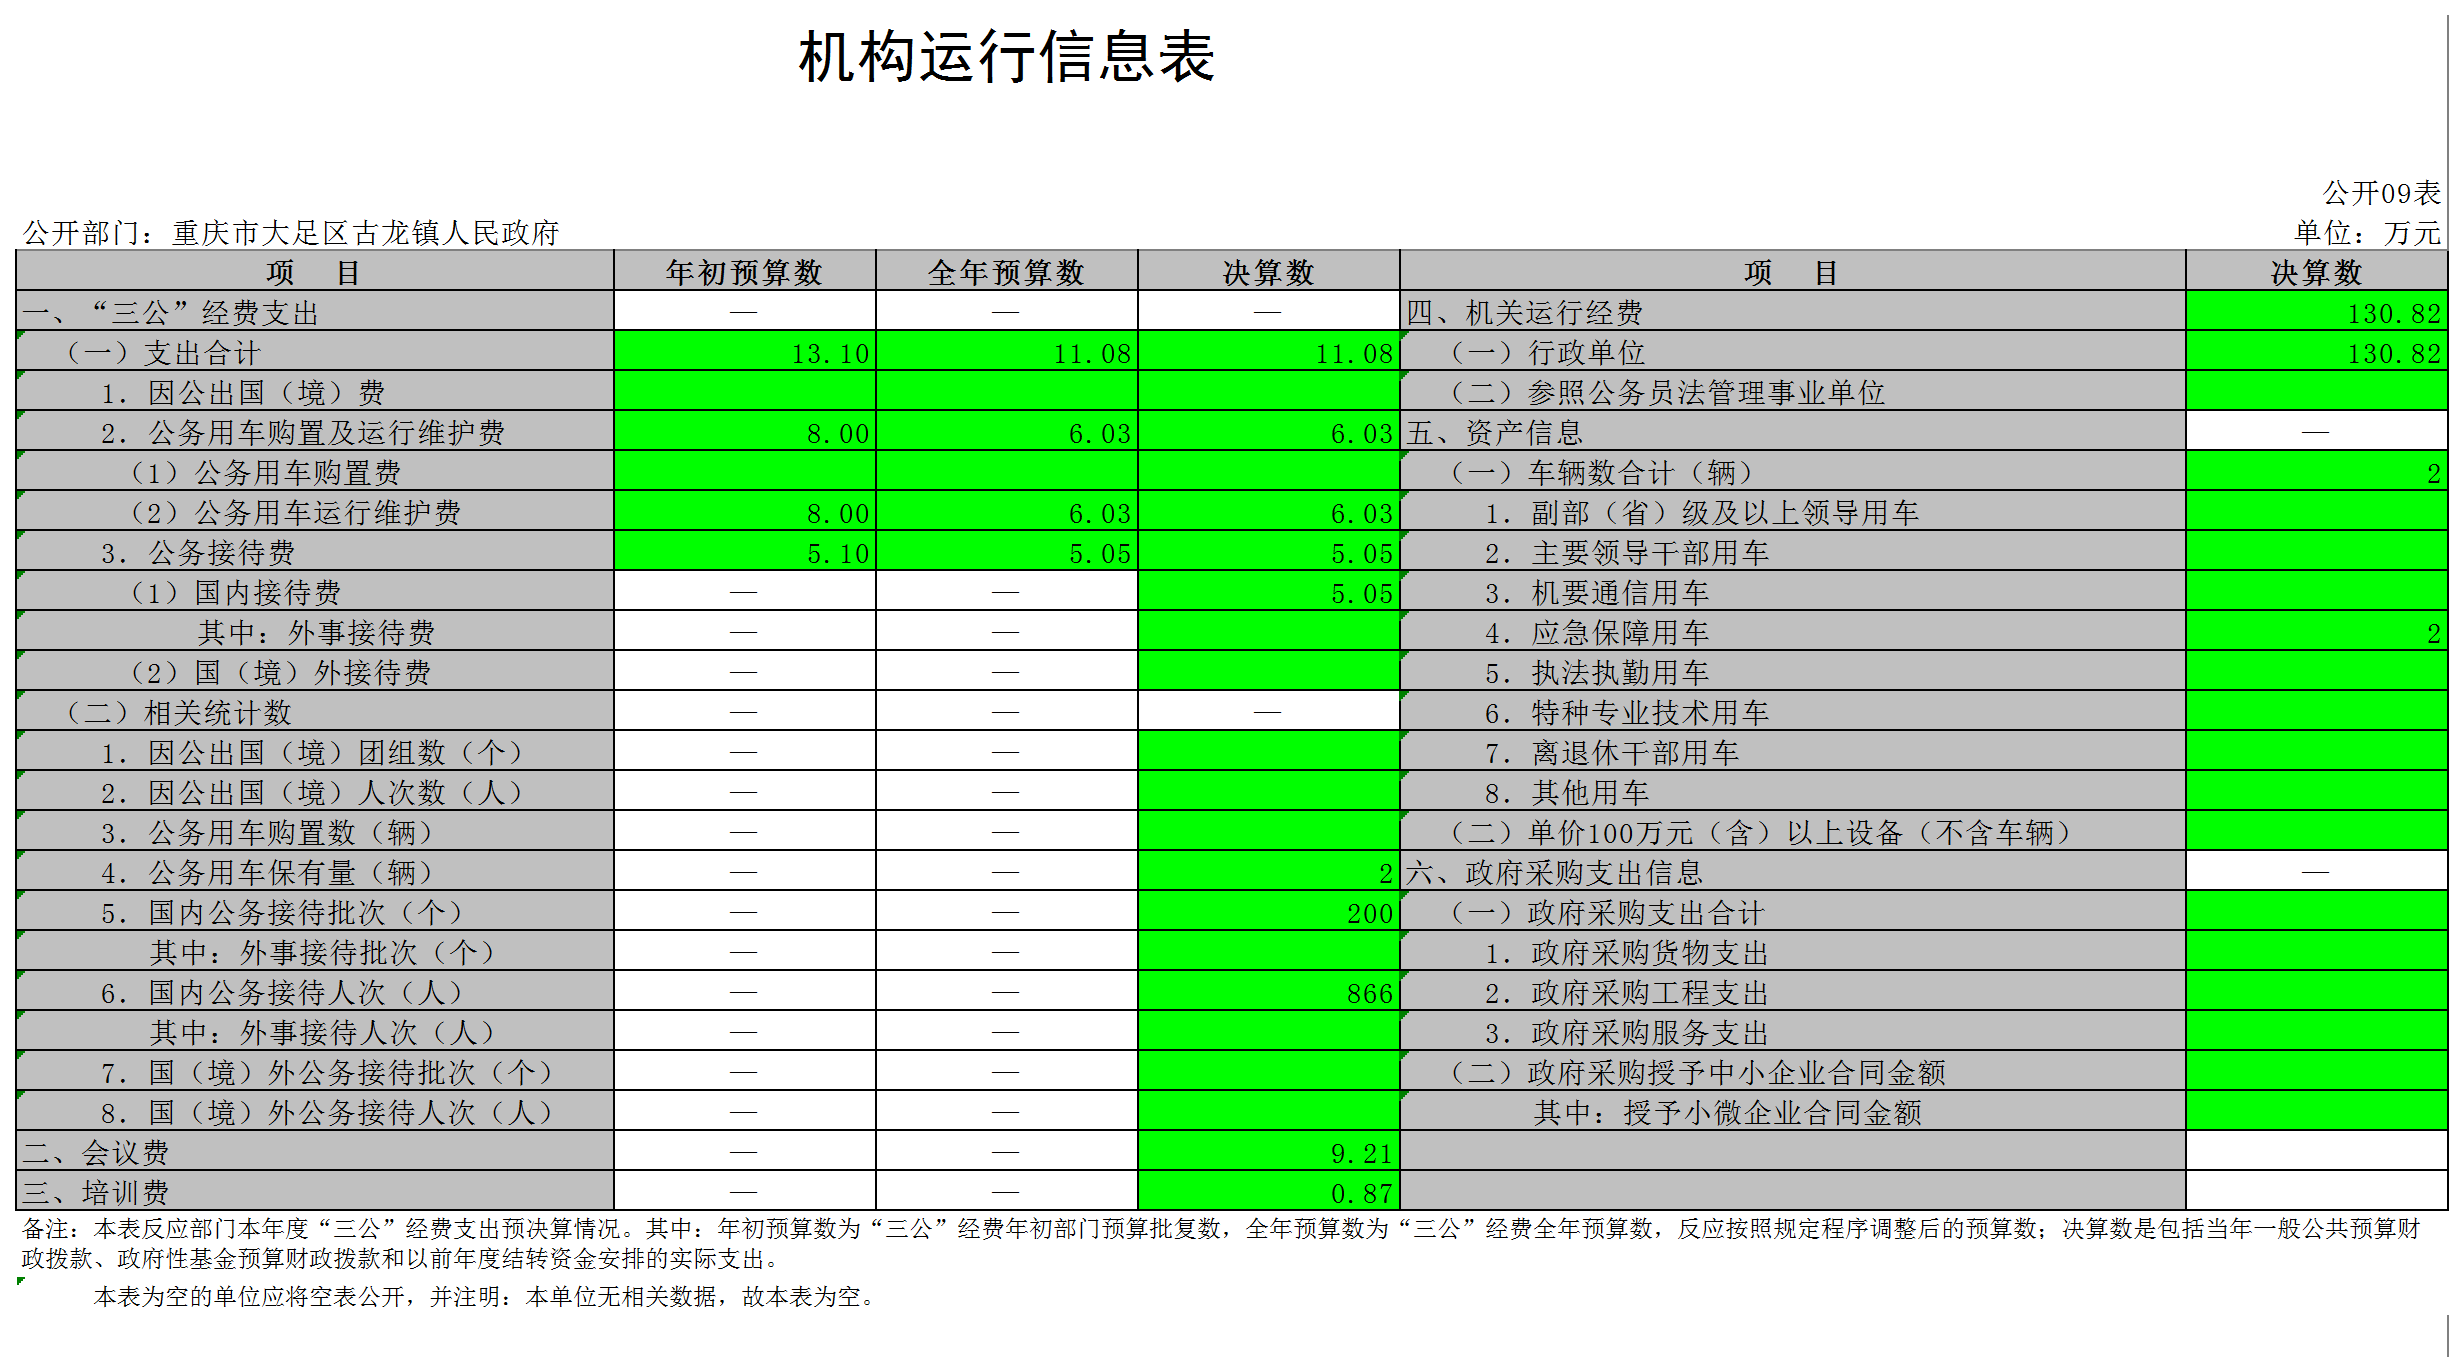Image resolution: width=2464 pixels, height=1372 pixels.
Task: Select the cell with value 0.87
Action: tap(1268, 1193)
